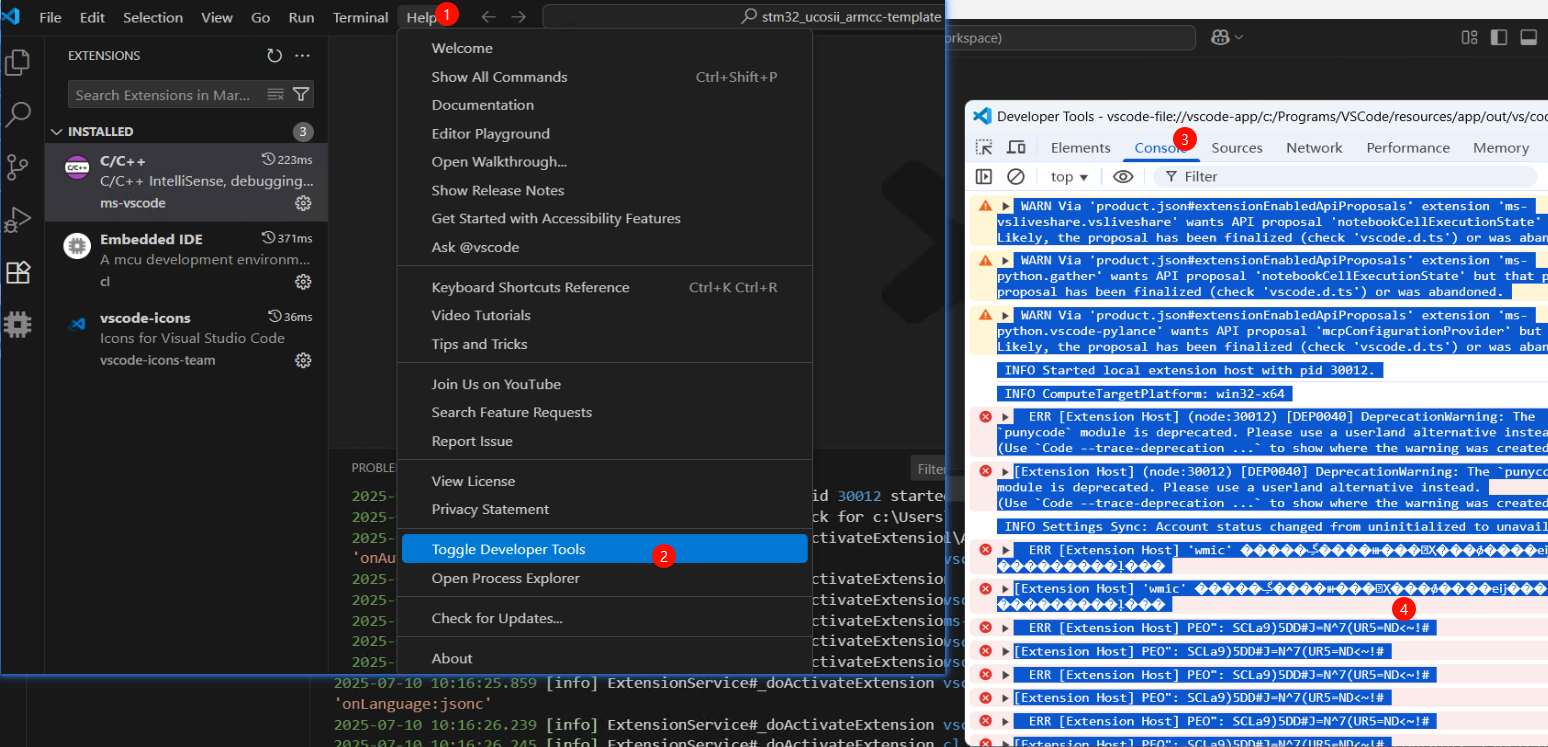The width and height of the screenshot is (1548, 747).
Task: Open manage gear for C/C++ extension
Action: pyautogui.click(x=303, y=203)
